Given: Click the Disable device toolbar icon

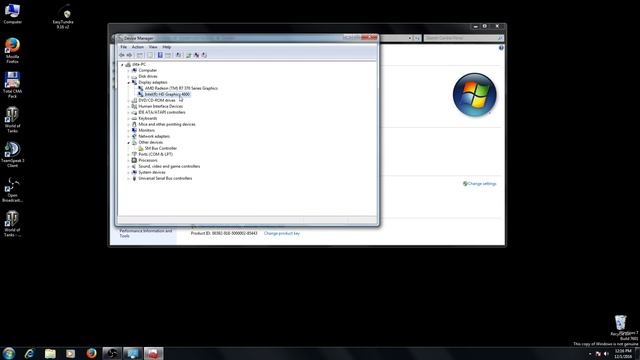Looking at the screenshot, I should pos(204,55).
